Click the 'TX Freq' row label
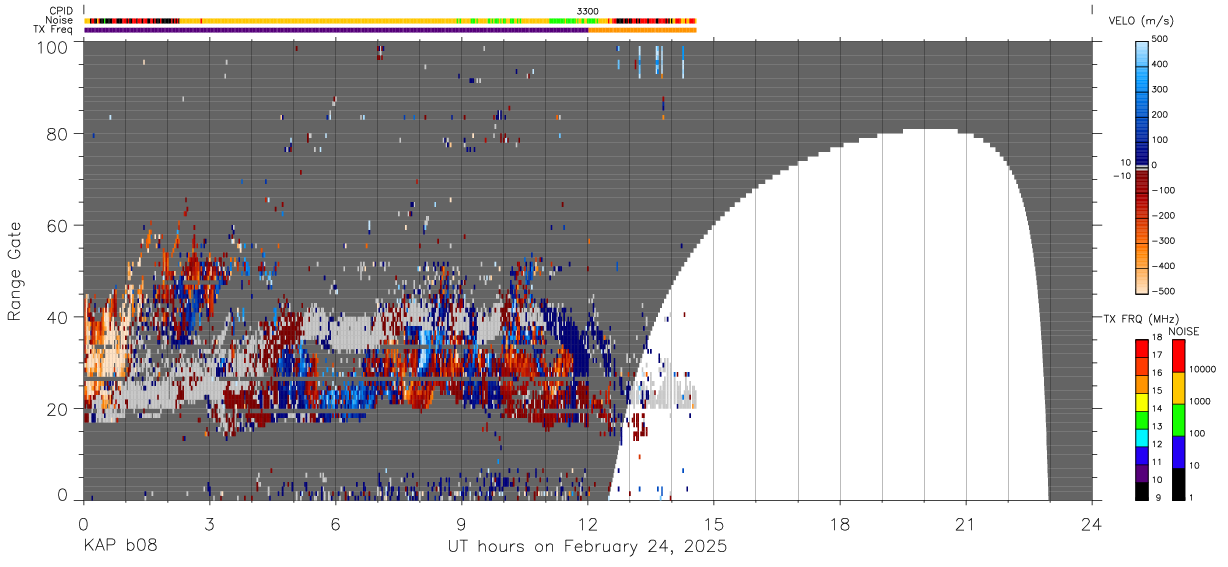Image resolution: width=1228 pixels, height=567 pixels. (x=54, y=29)
